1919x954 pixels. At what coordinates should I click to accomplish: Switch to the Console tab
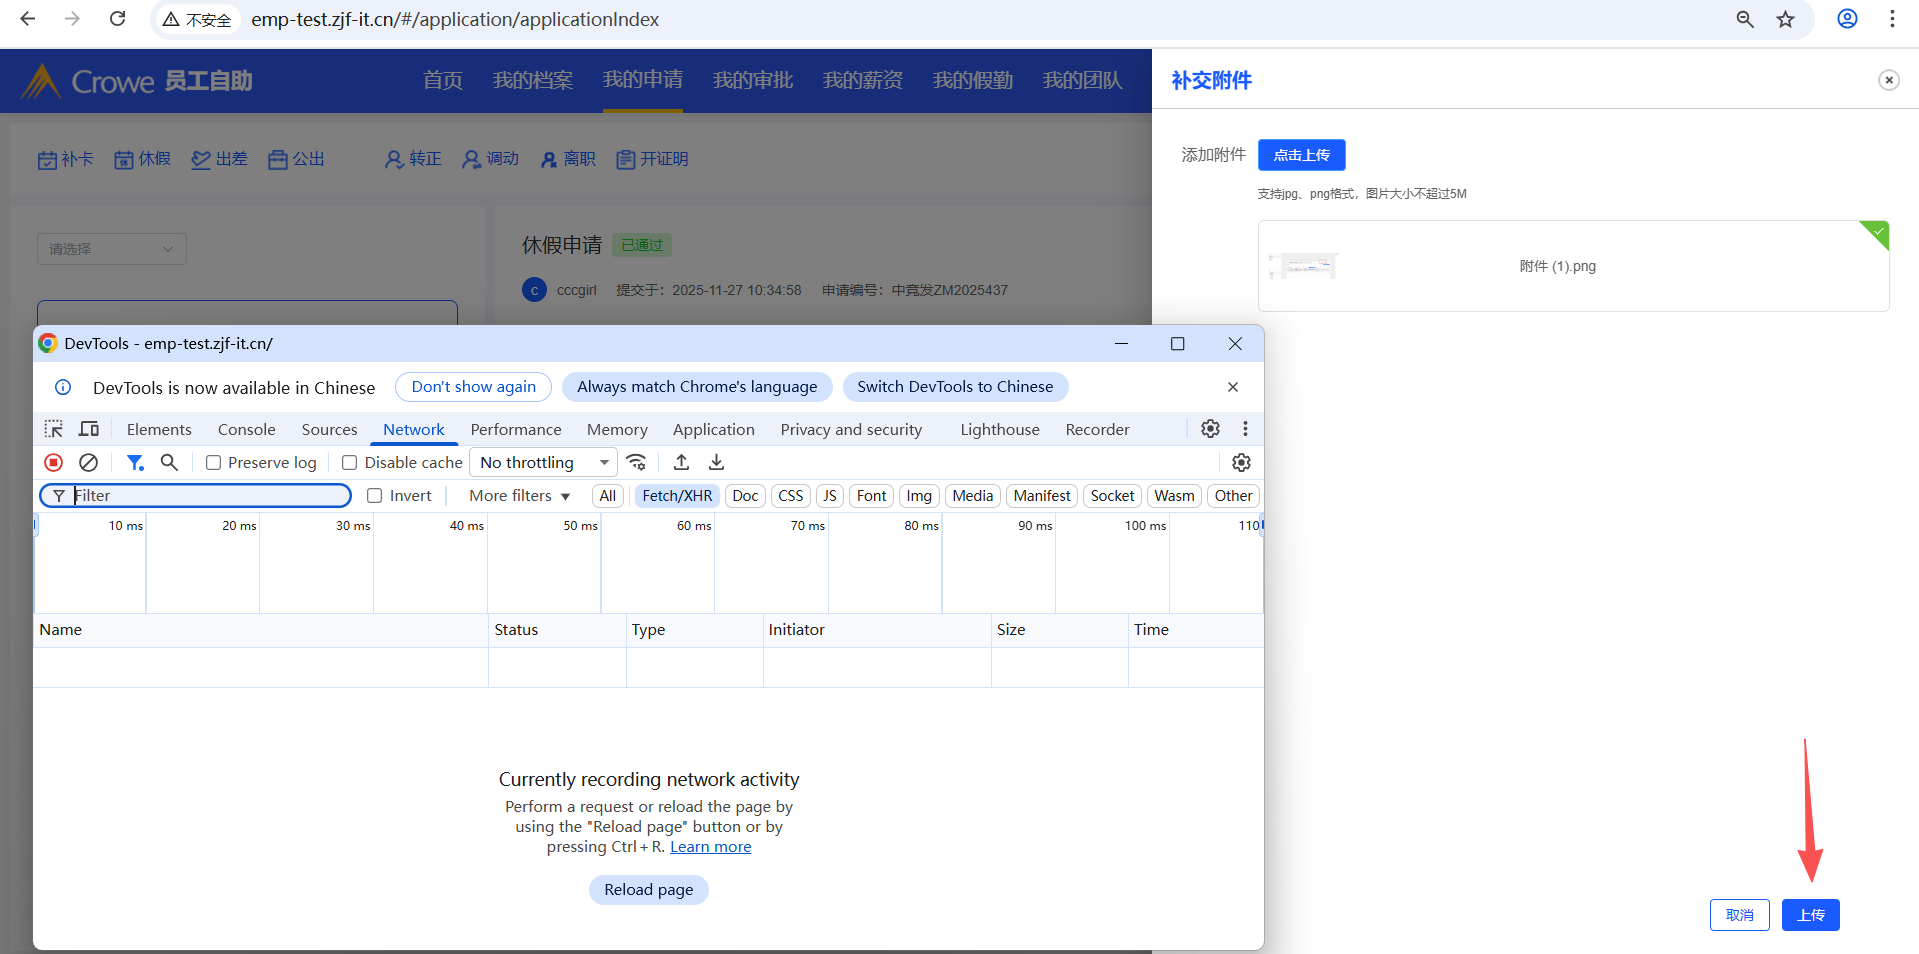point(246,429)
